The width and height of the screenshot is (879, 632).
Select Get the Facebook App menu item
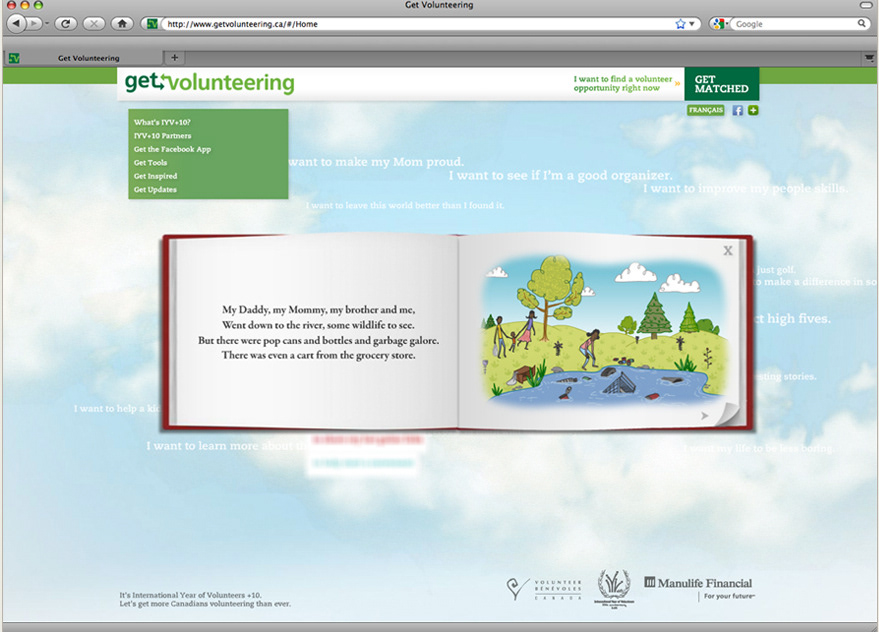tap(172, 149)
